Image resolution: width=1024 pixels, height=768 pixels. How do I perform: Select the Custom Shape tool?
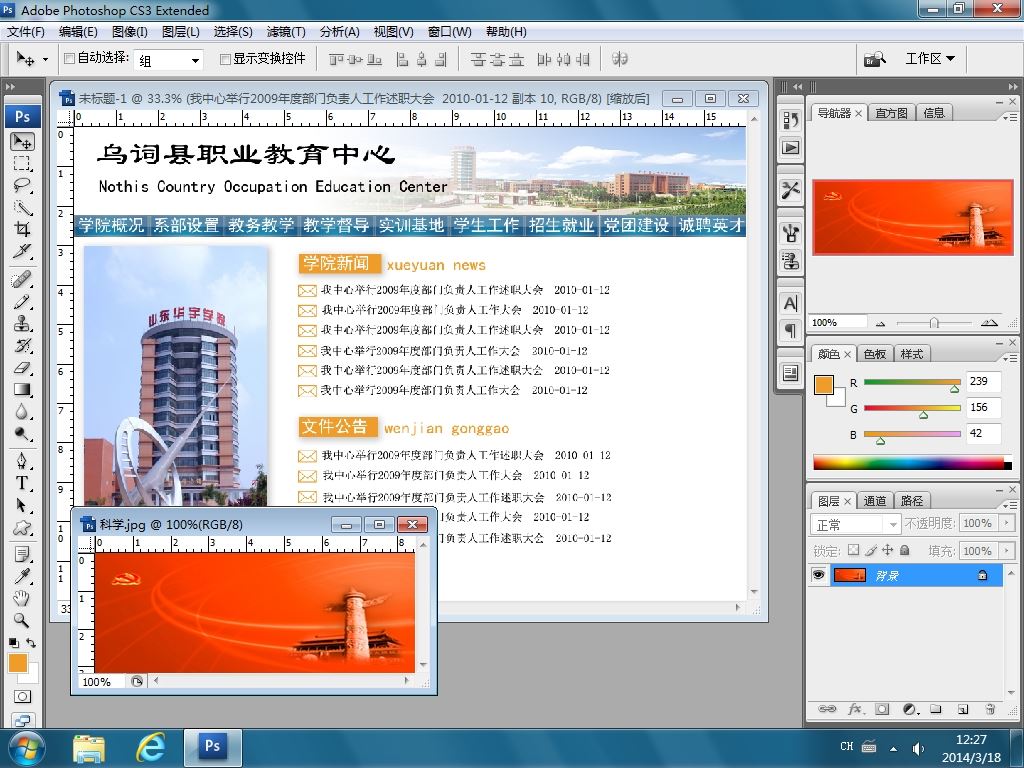point(22,528)
